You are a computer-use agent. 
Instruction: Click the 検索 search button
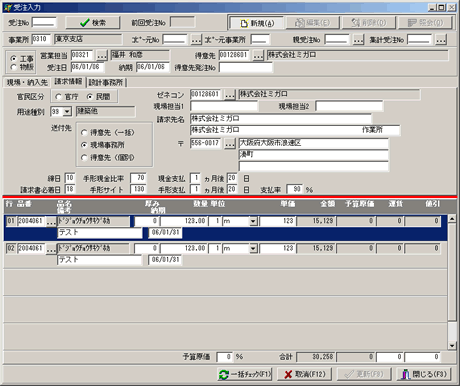(92, 23)
